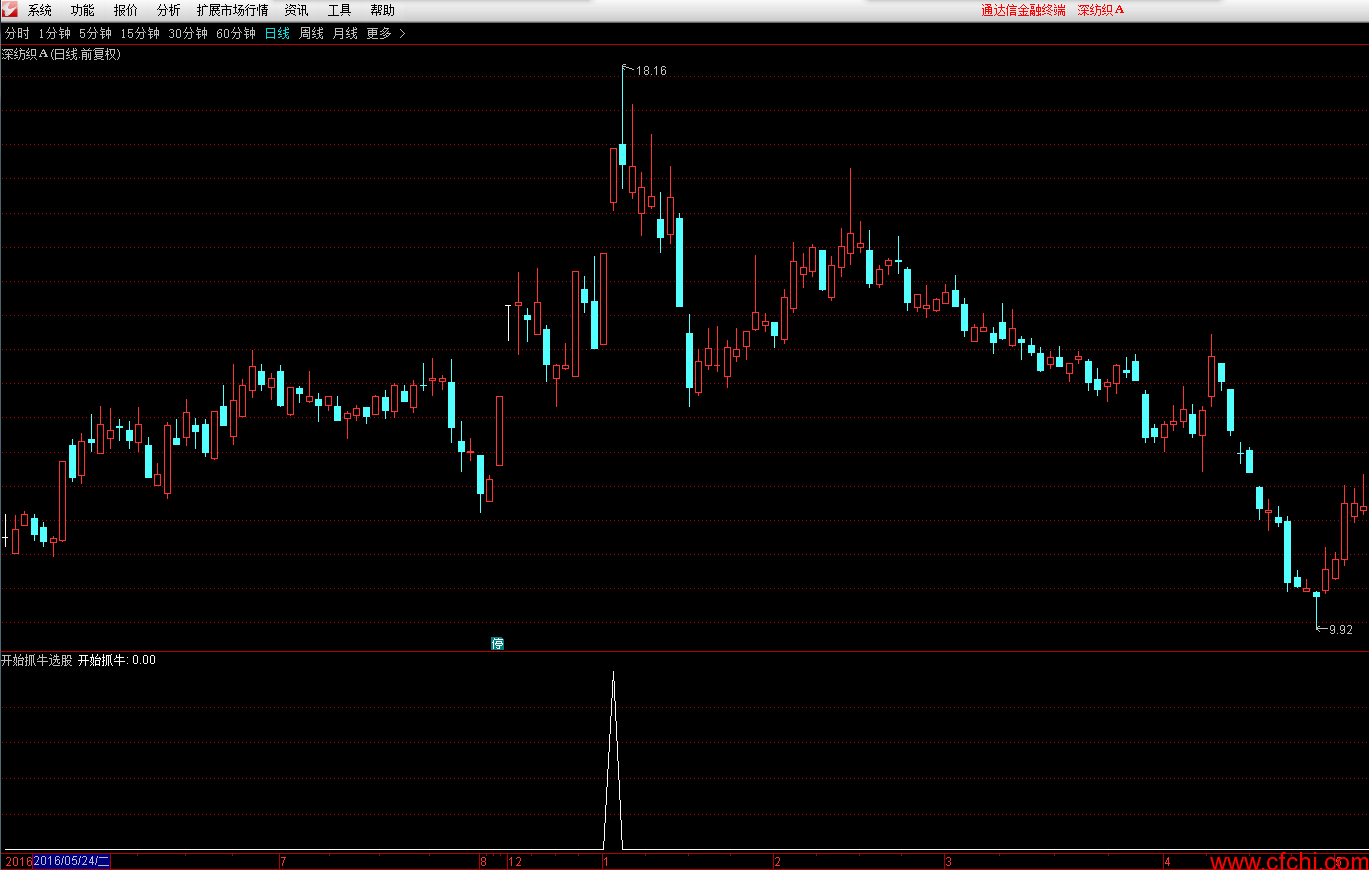Click the month 12 marker on timeline
The image size is (1369, 870).
pyautogui.click(x=515, y=861)
